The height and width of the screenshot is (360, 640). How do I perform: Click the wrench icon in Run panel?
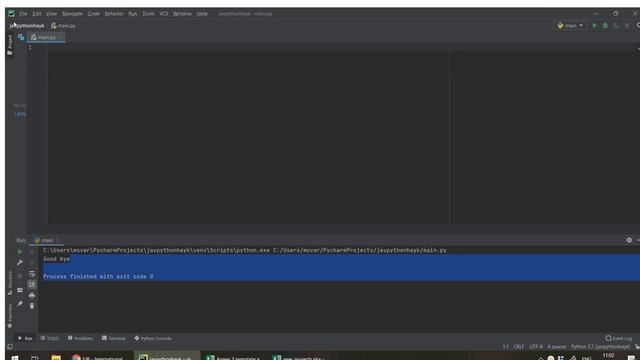click(x=20, y=262)
